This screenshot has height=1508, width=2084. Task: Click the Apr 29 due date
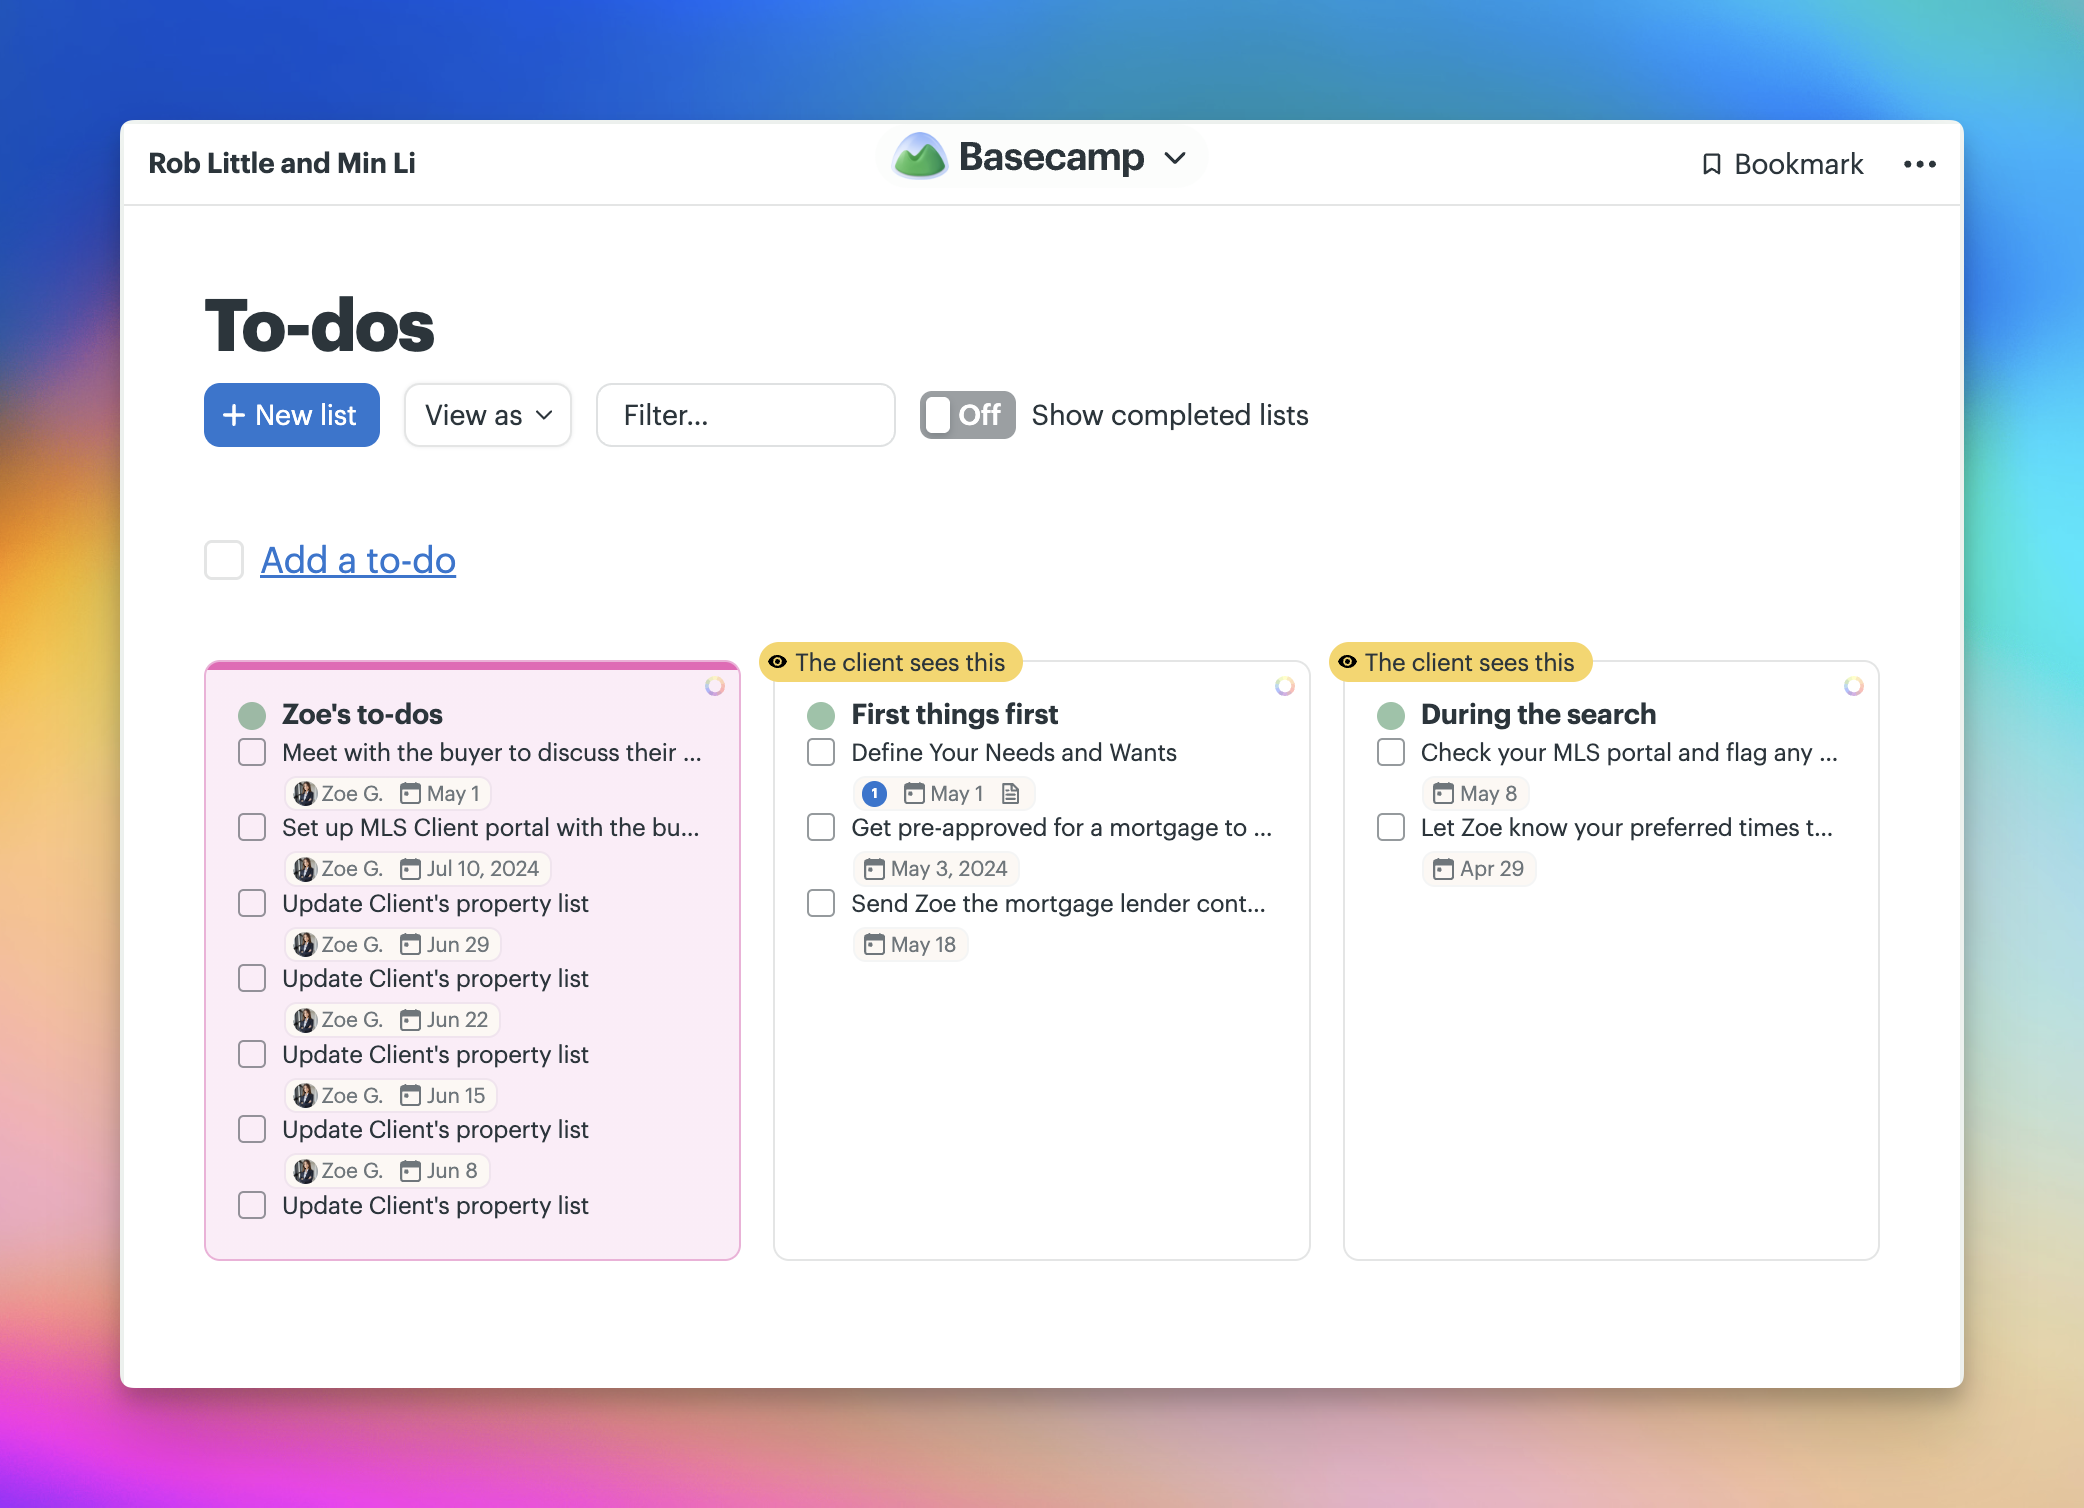click(1492, 869)
